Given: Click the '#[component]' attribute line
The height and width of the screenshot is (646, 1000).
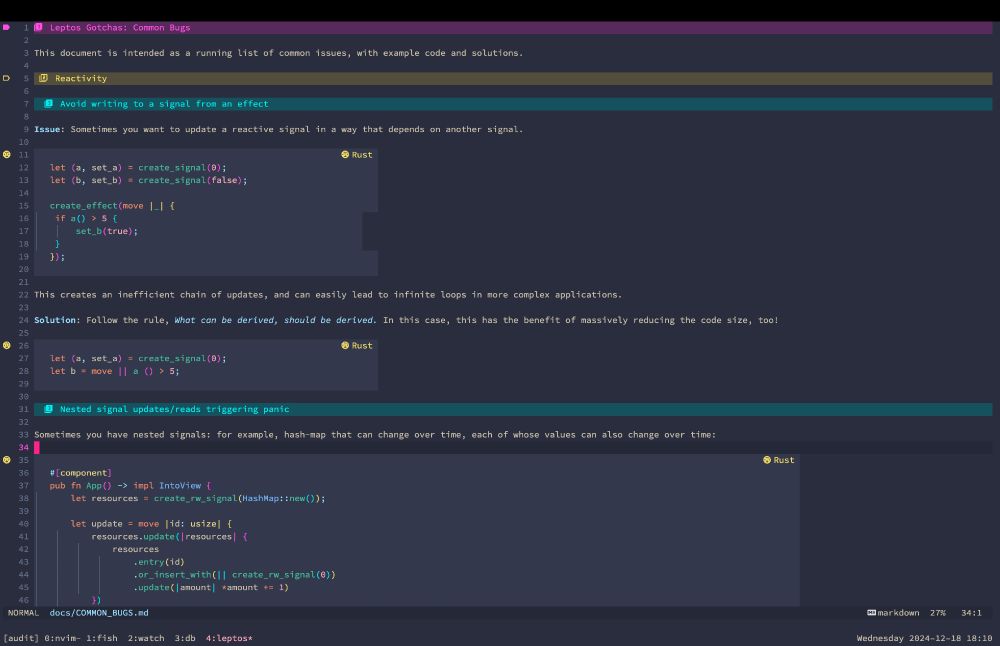Looking at the screenshot, I should click(x=81, y=473).
